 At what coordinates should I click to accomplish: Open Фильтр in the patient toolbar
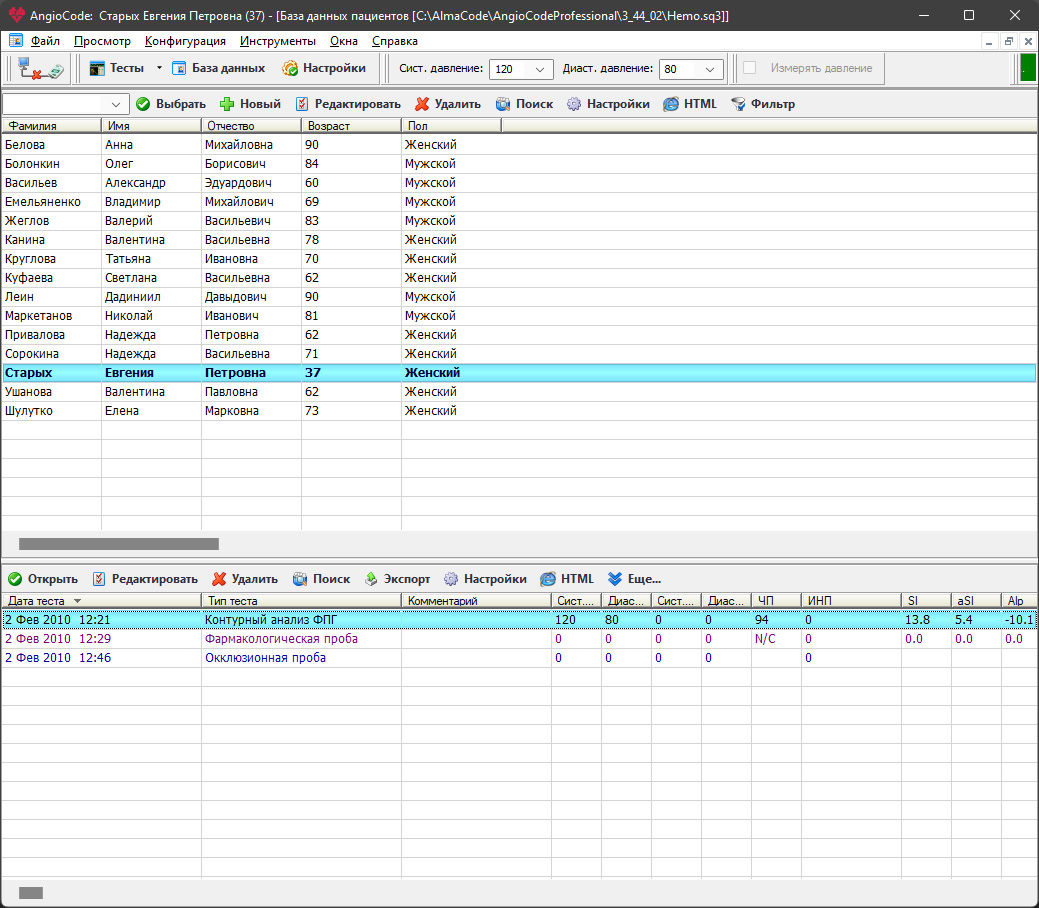click(763, 104)
